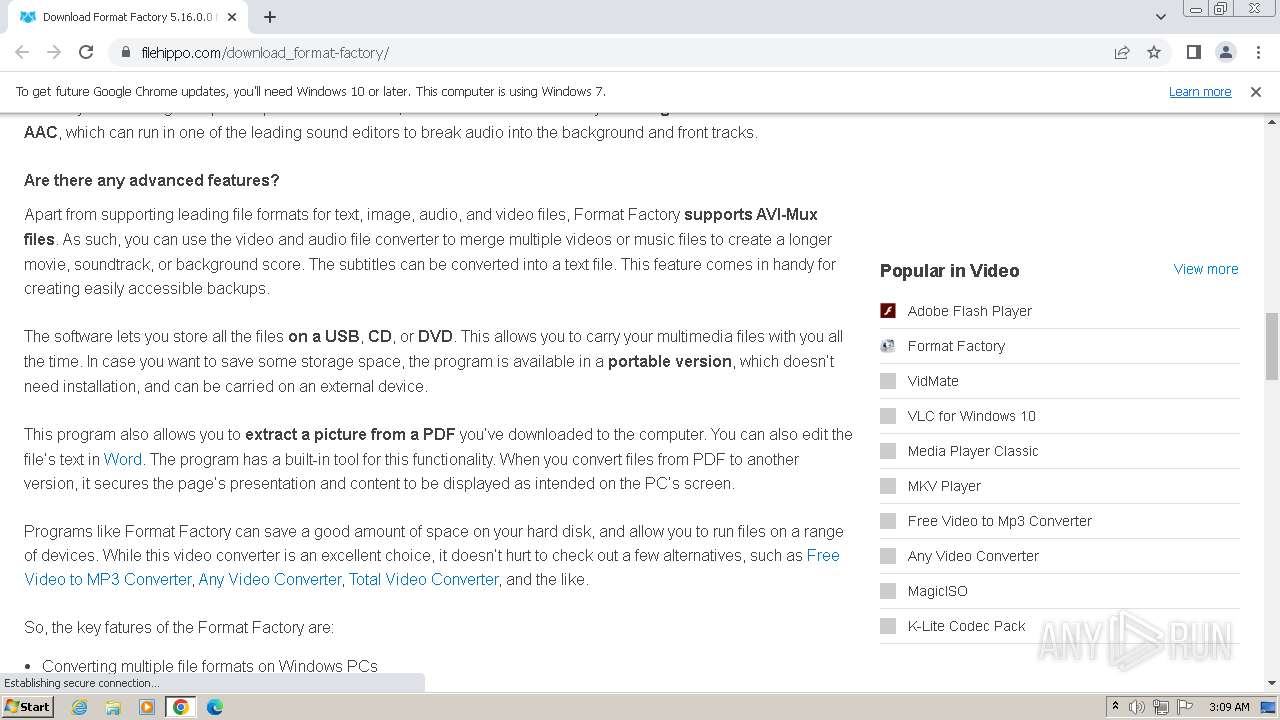This screenshot has width=1280, height=720.
Task: Open the Chrome profile avatar
Action: (x=1225, y=52)
